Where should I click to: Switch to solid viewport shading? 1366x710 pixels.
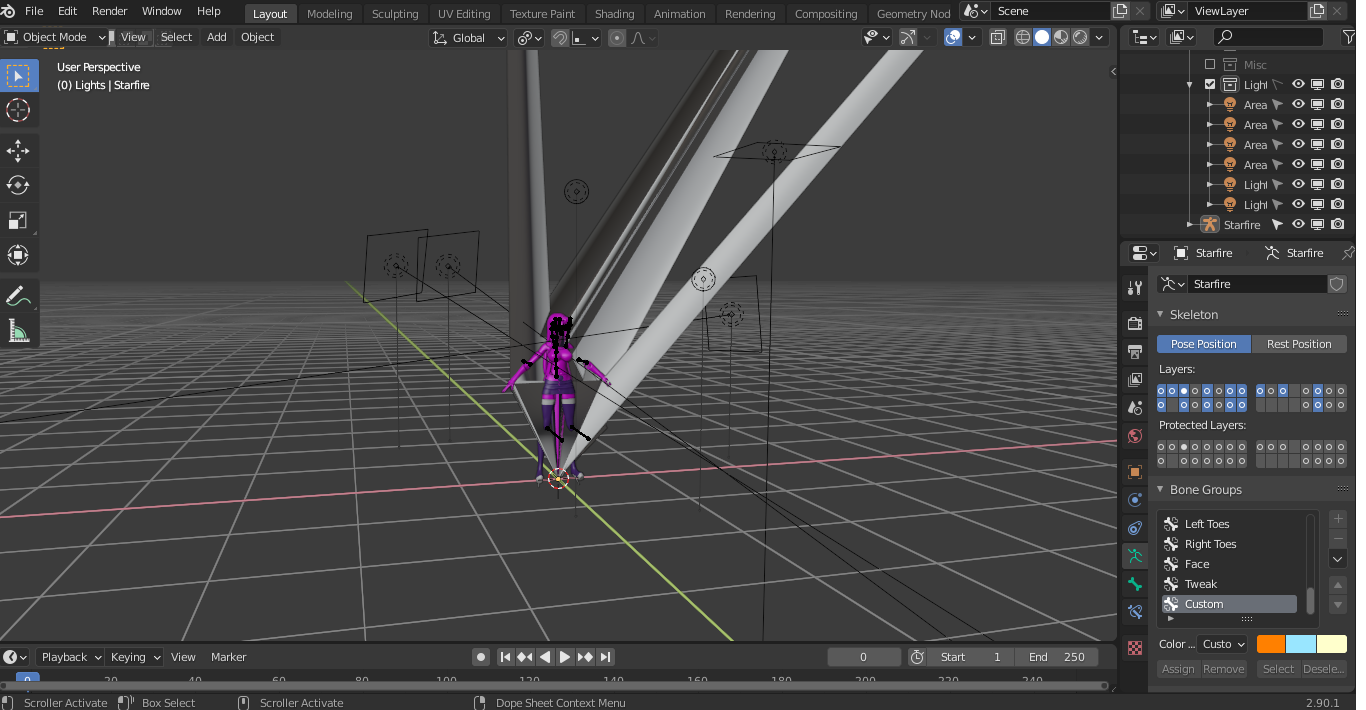1042,37
